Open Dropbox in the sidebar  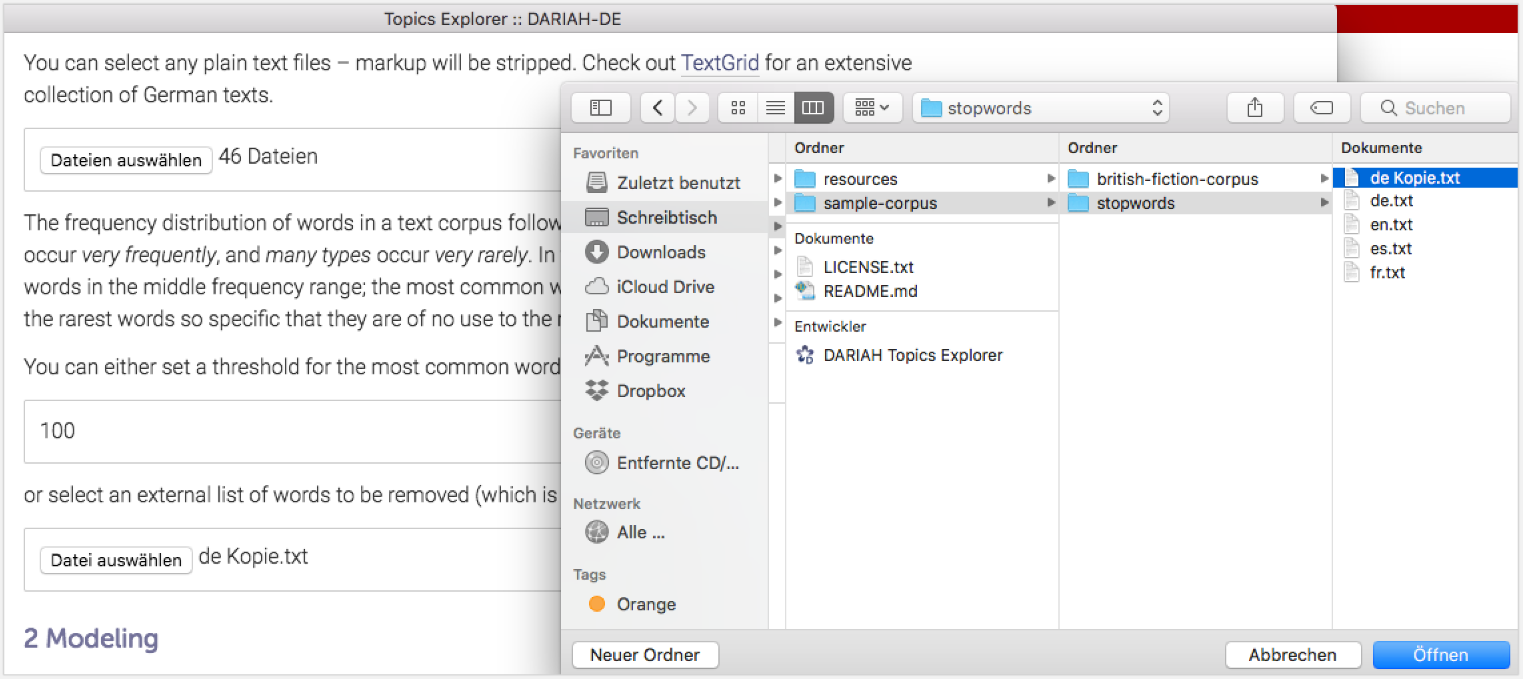(x=664, y=391)
